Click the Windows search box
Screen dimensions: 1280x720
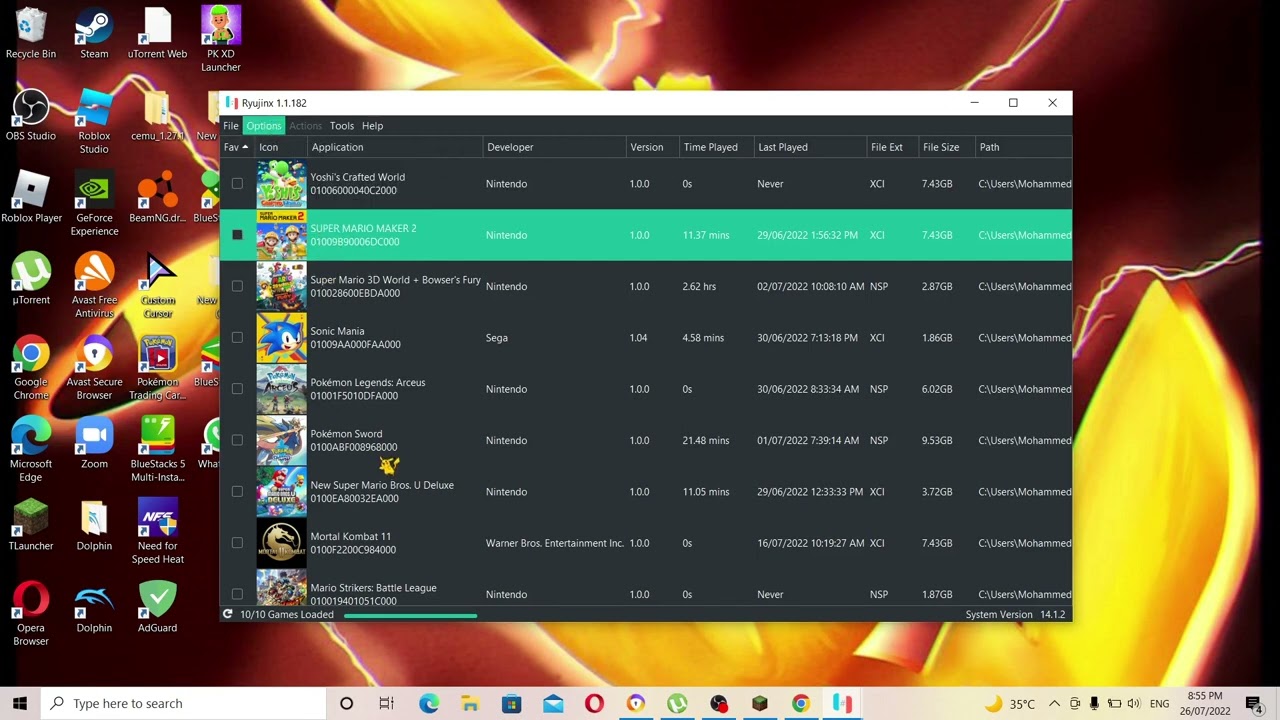point(184,703)
